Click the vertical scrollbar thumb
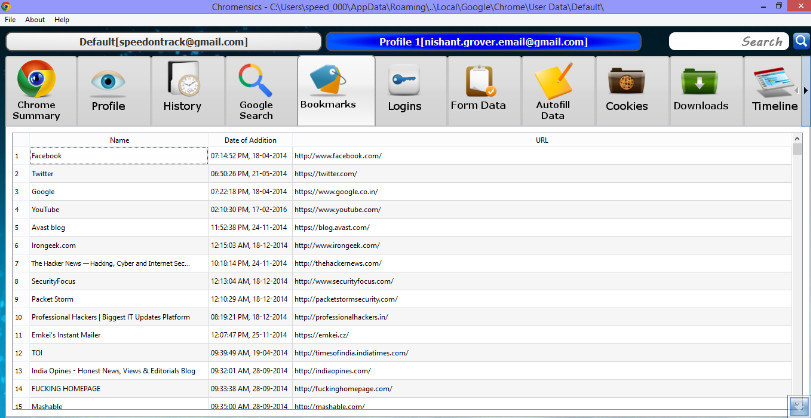This screenshot has height=418, width=811. pyautogui.click(x=797, y=149)
